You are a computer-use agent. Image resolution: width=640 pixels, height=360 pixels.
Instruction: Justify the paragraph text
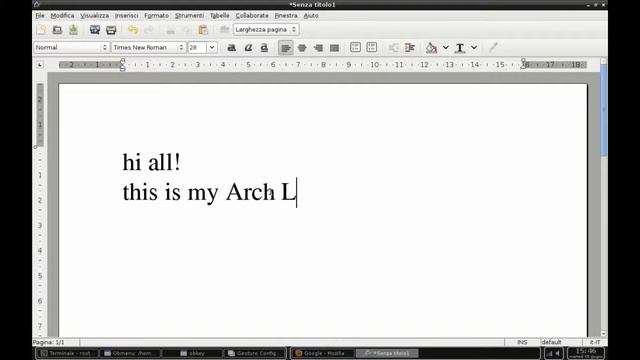pyautogui.click(x=334, y=48)
